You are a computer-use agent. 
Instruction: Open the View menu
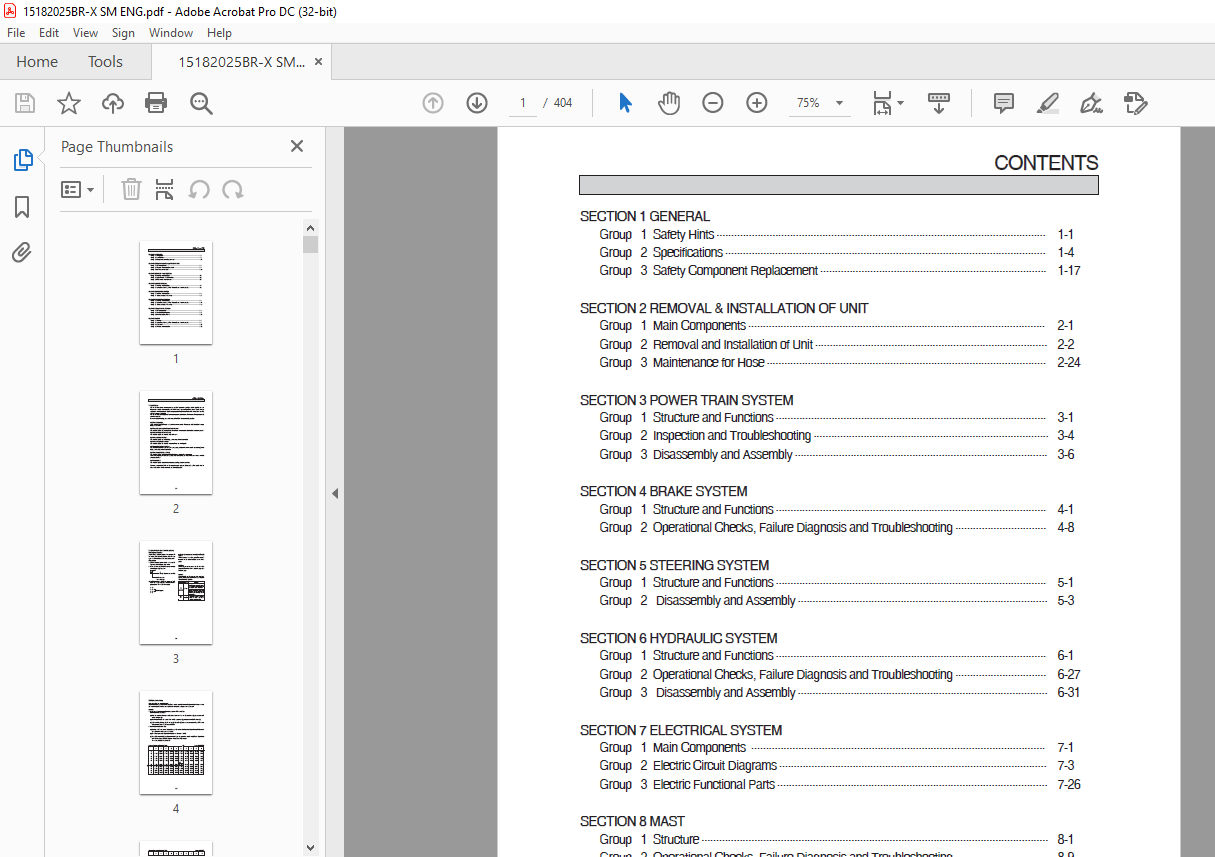coord(85,33)
